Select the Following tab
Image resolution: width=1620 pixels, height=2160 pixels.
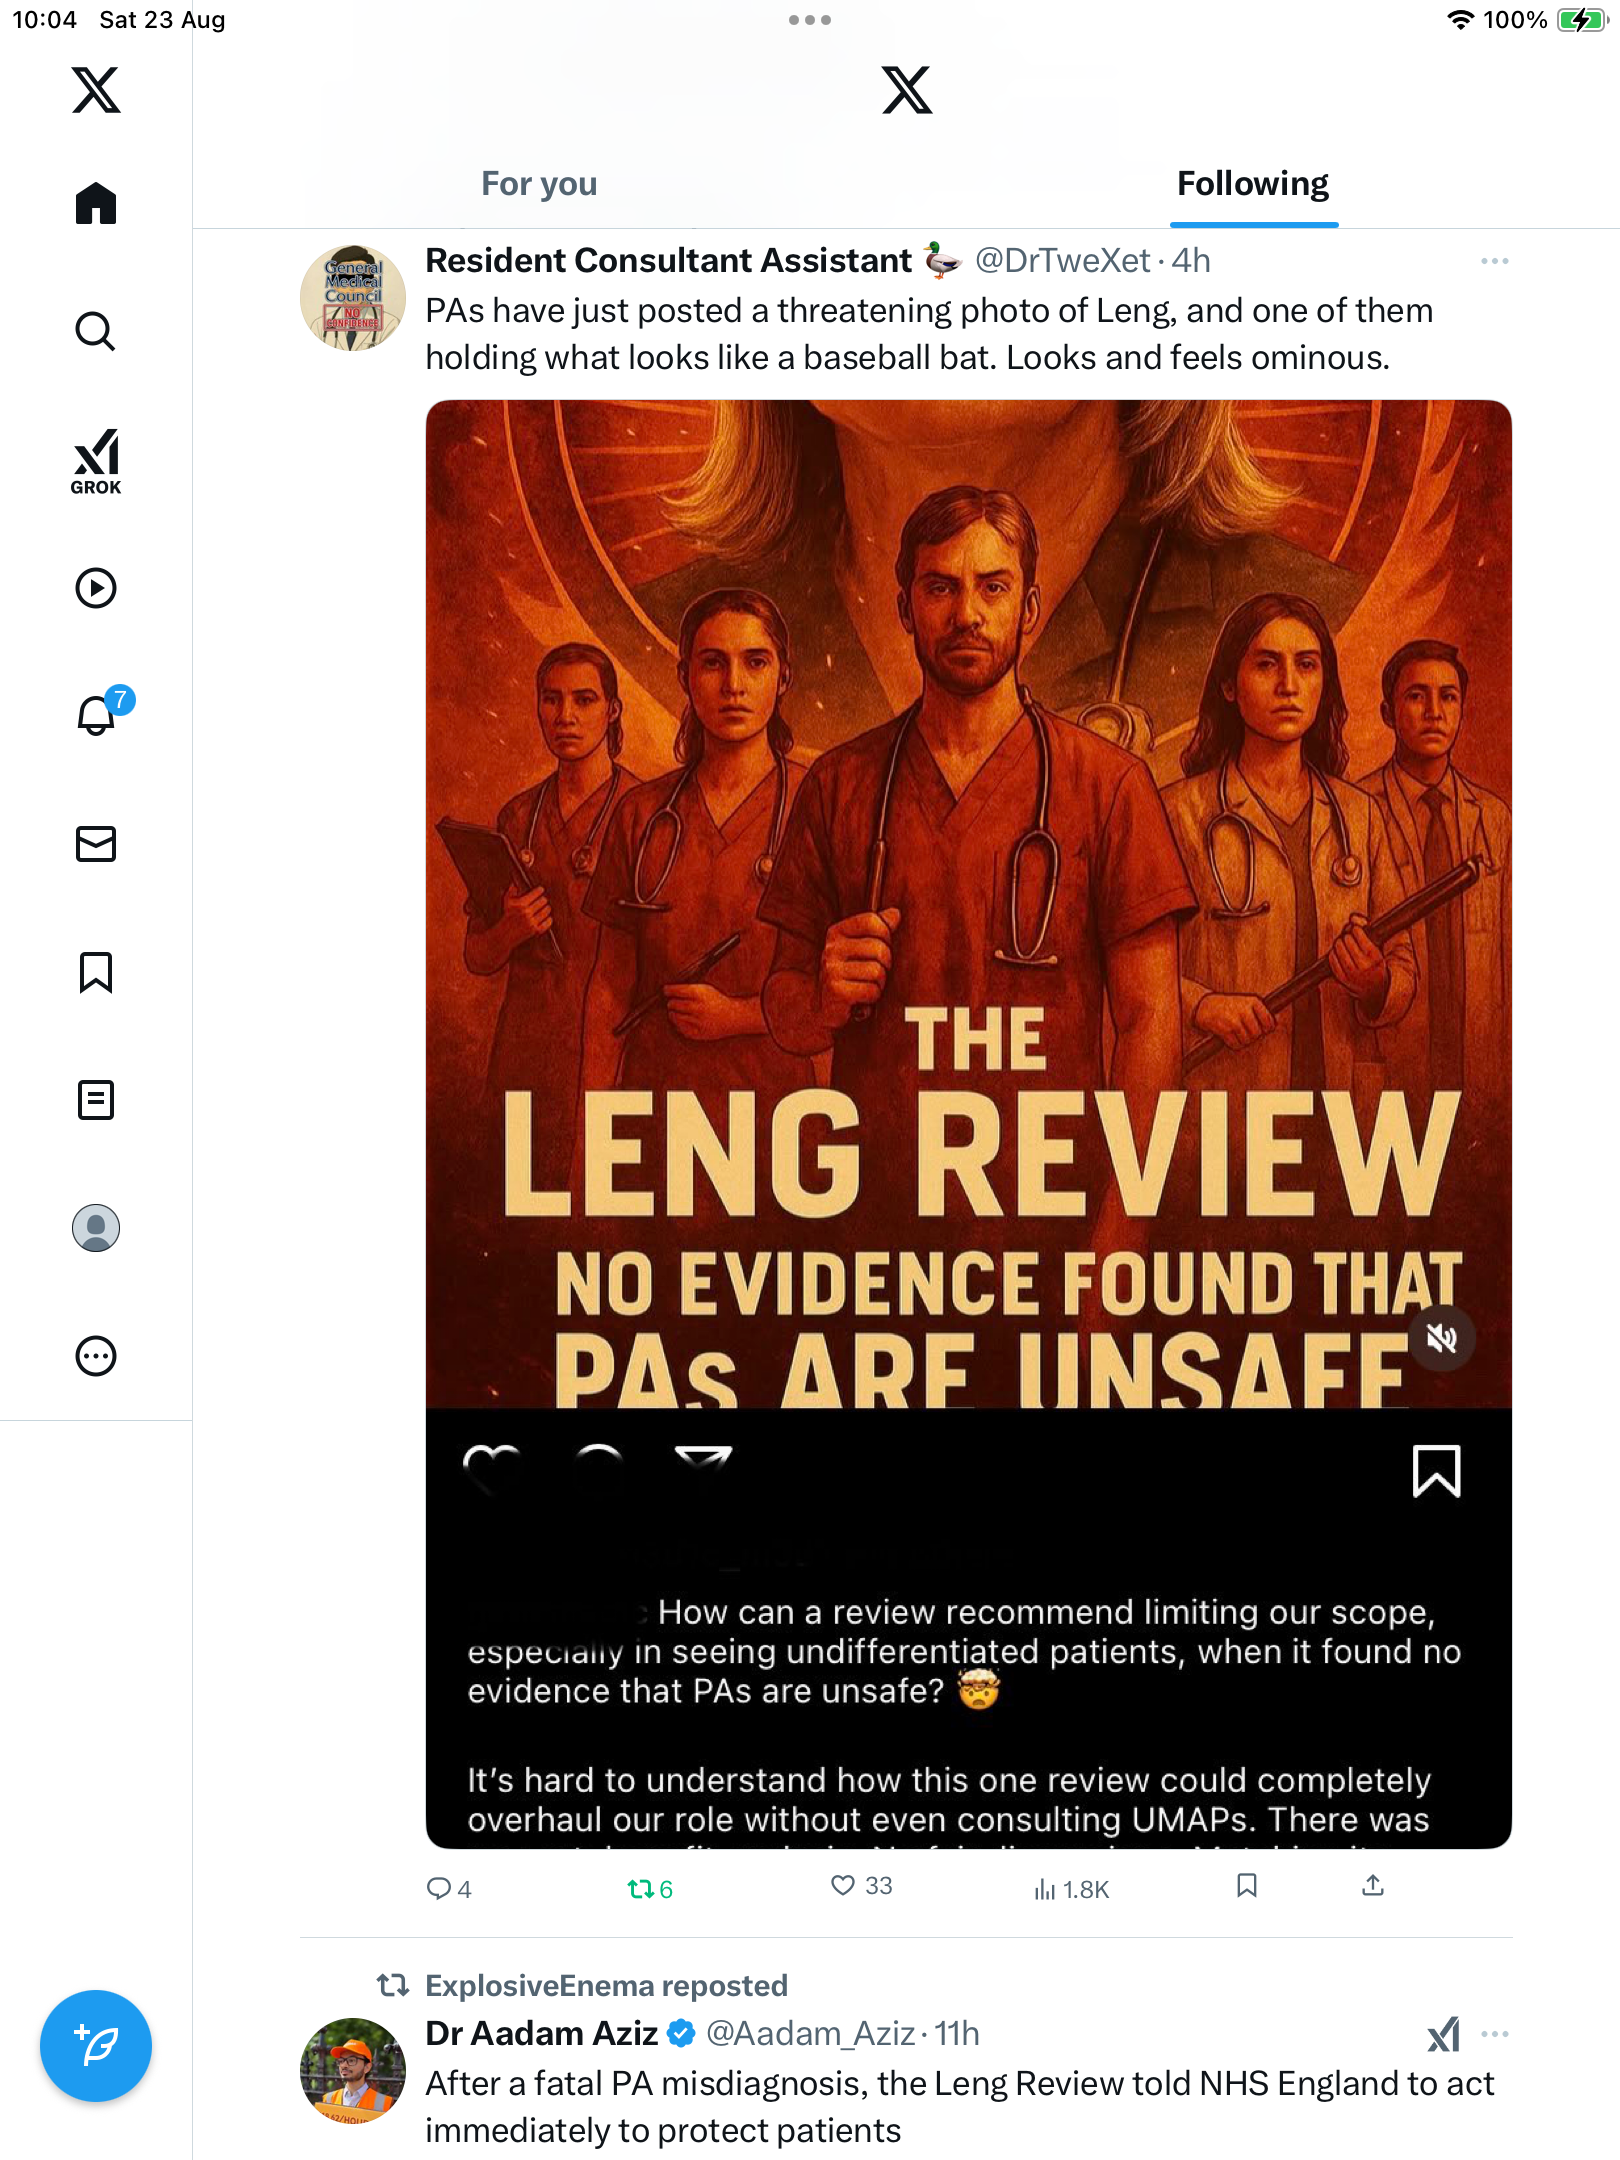[1253, 184]
